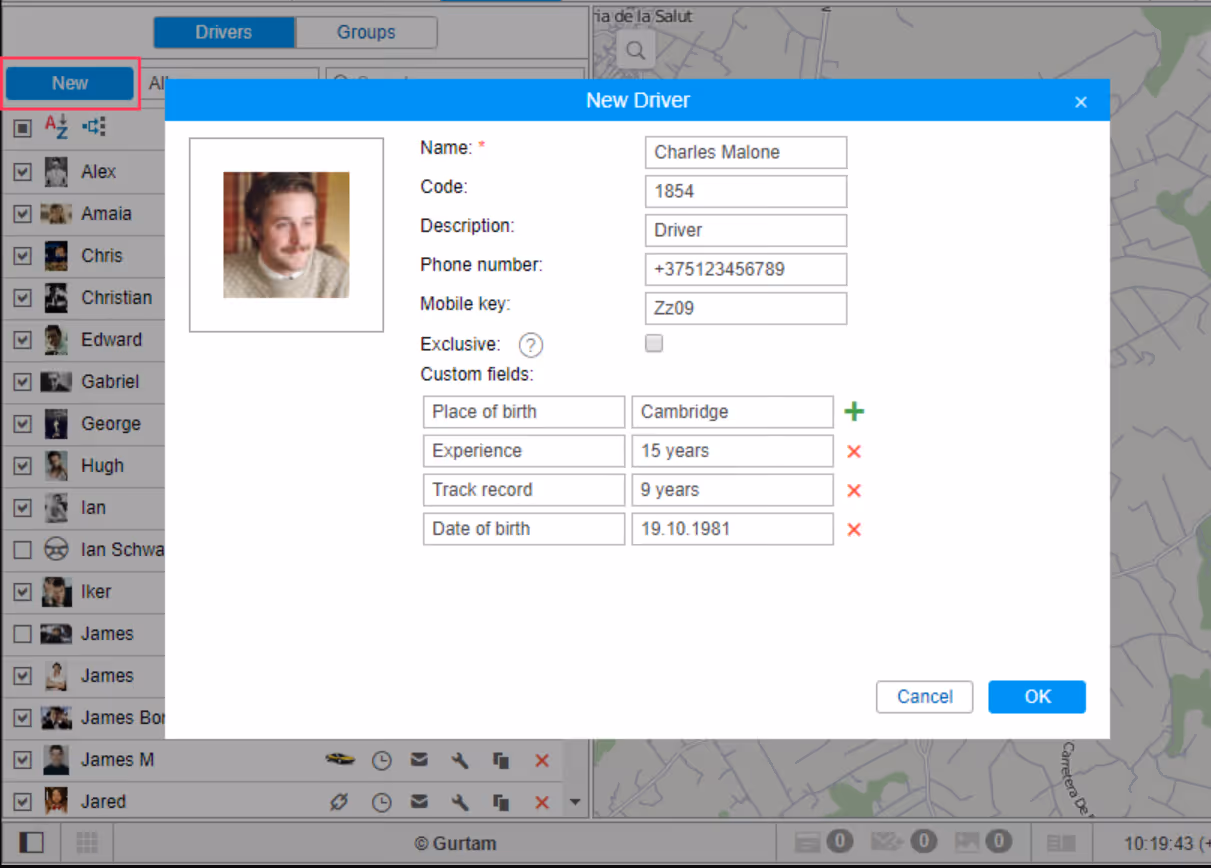Delete driver James M

(x=542, y=761)
